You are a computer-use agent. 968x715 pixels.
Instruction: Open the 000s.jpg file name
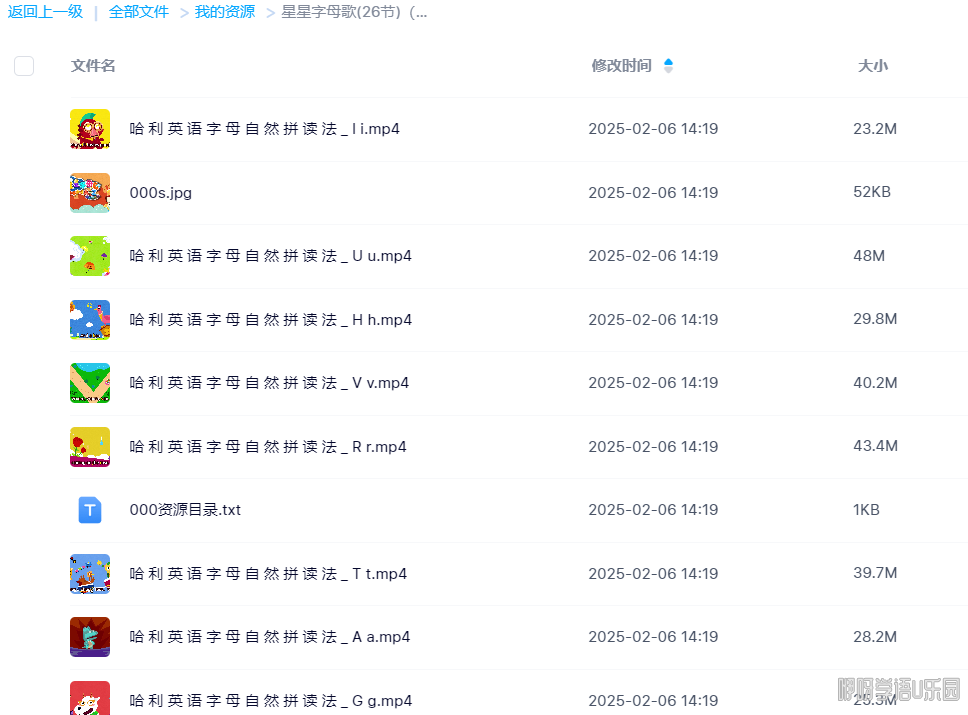click(160, 193)
